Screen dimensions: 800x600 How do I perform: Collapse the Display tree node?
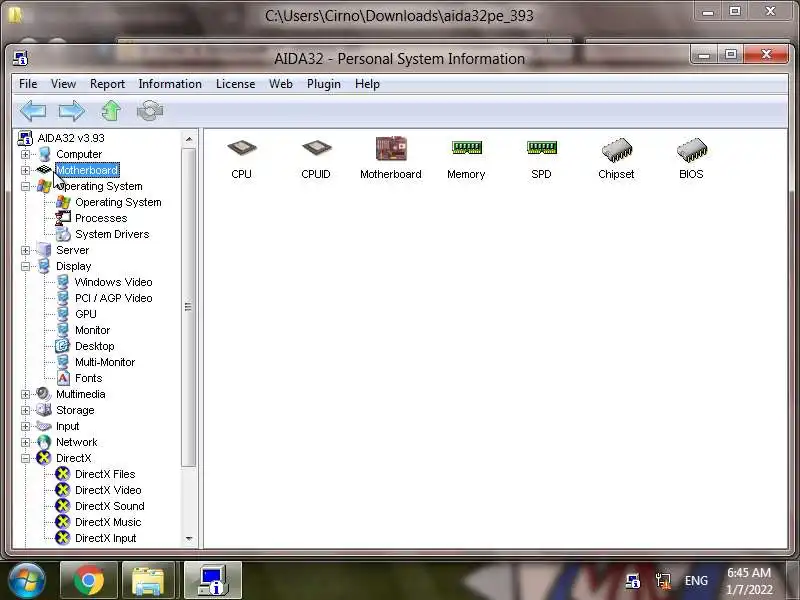(25, 266)
